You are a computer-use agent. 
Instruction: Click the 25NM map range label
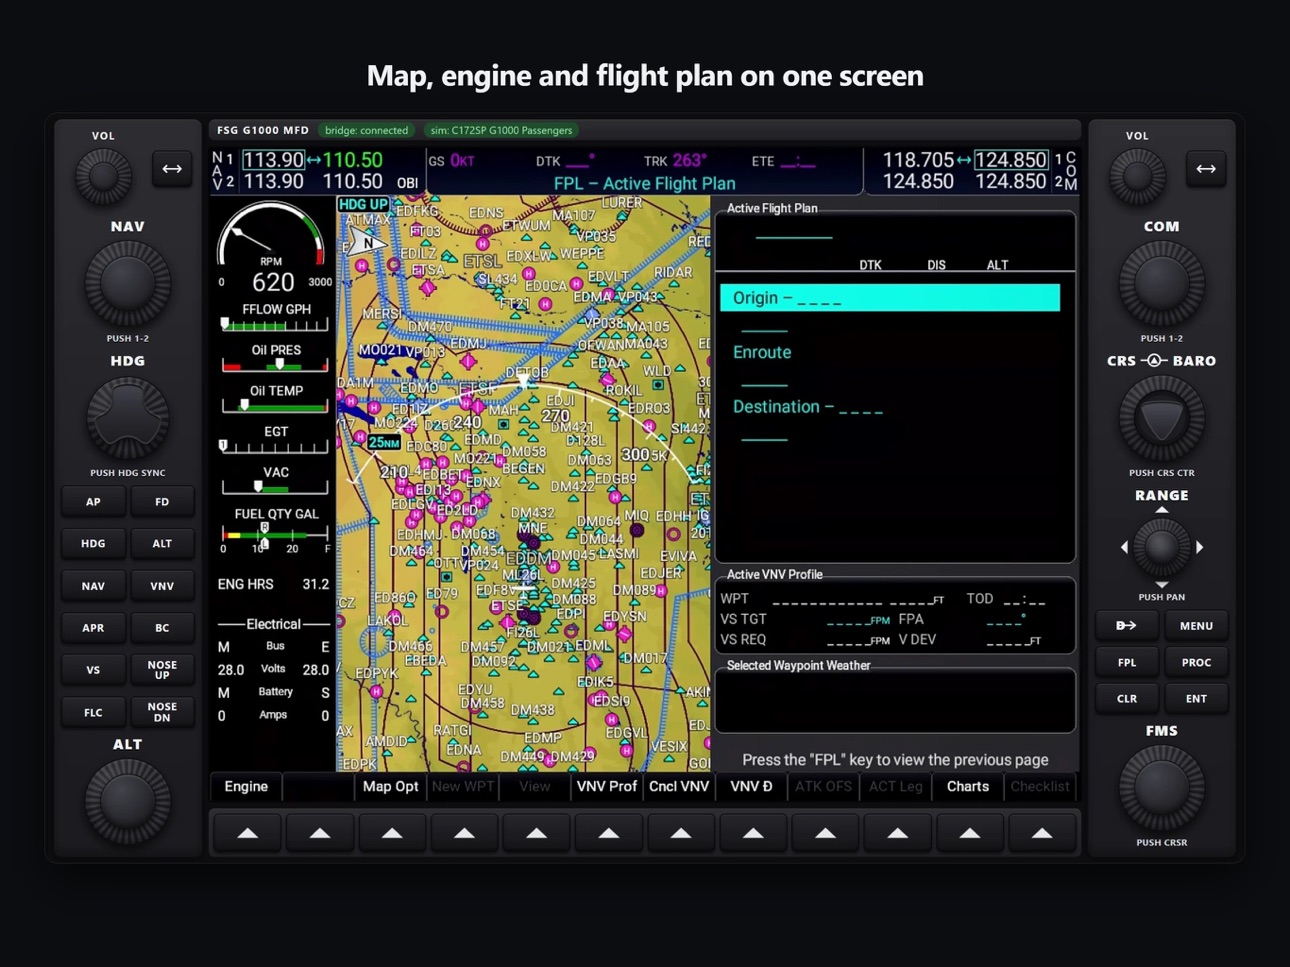[x=383, y=442]
